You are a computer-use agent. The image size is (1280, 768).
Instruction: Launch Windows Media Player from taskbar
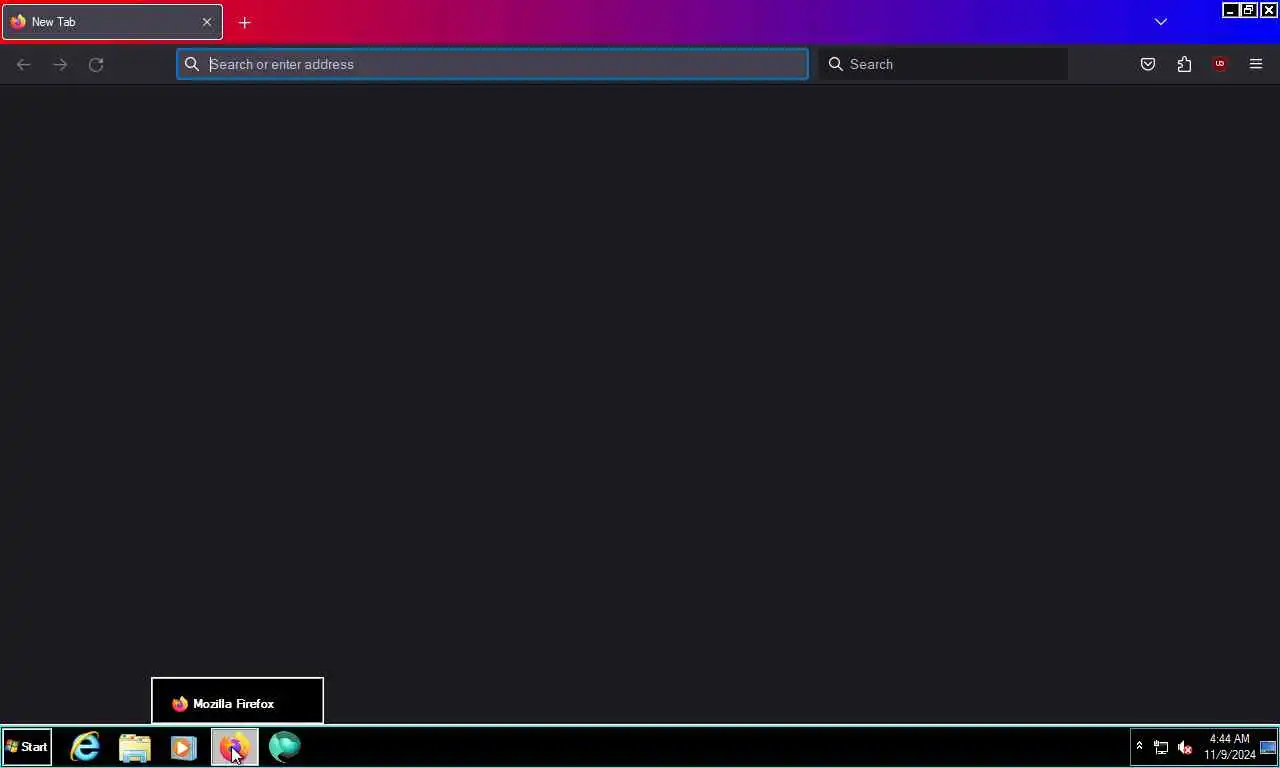point(184,747)
